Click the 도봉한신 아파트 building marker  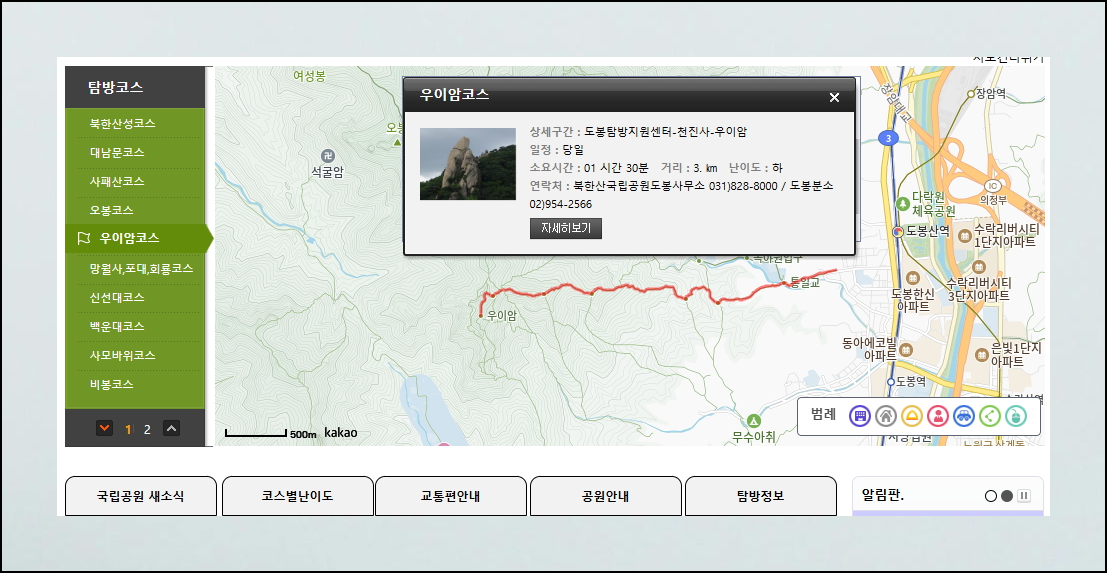click(x=912, y=277)
